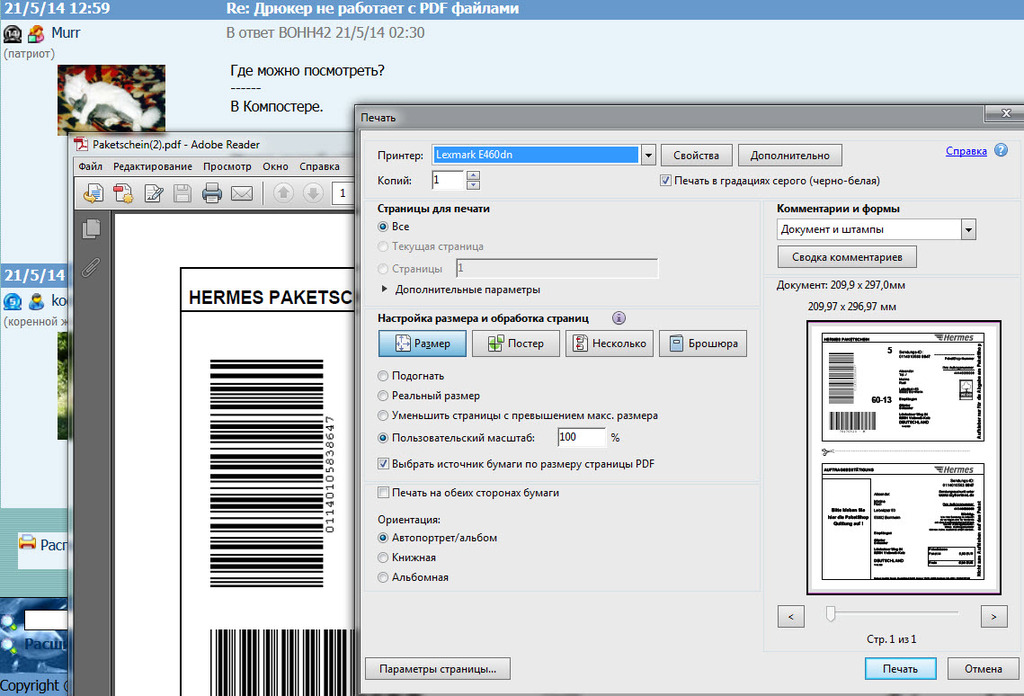This screenshot has width=1024, height=696.
Task: Select 'Уменьшить страницы с превышением макс. размера'
Action: tap(383, 415)
